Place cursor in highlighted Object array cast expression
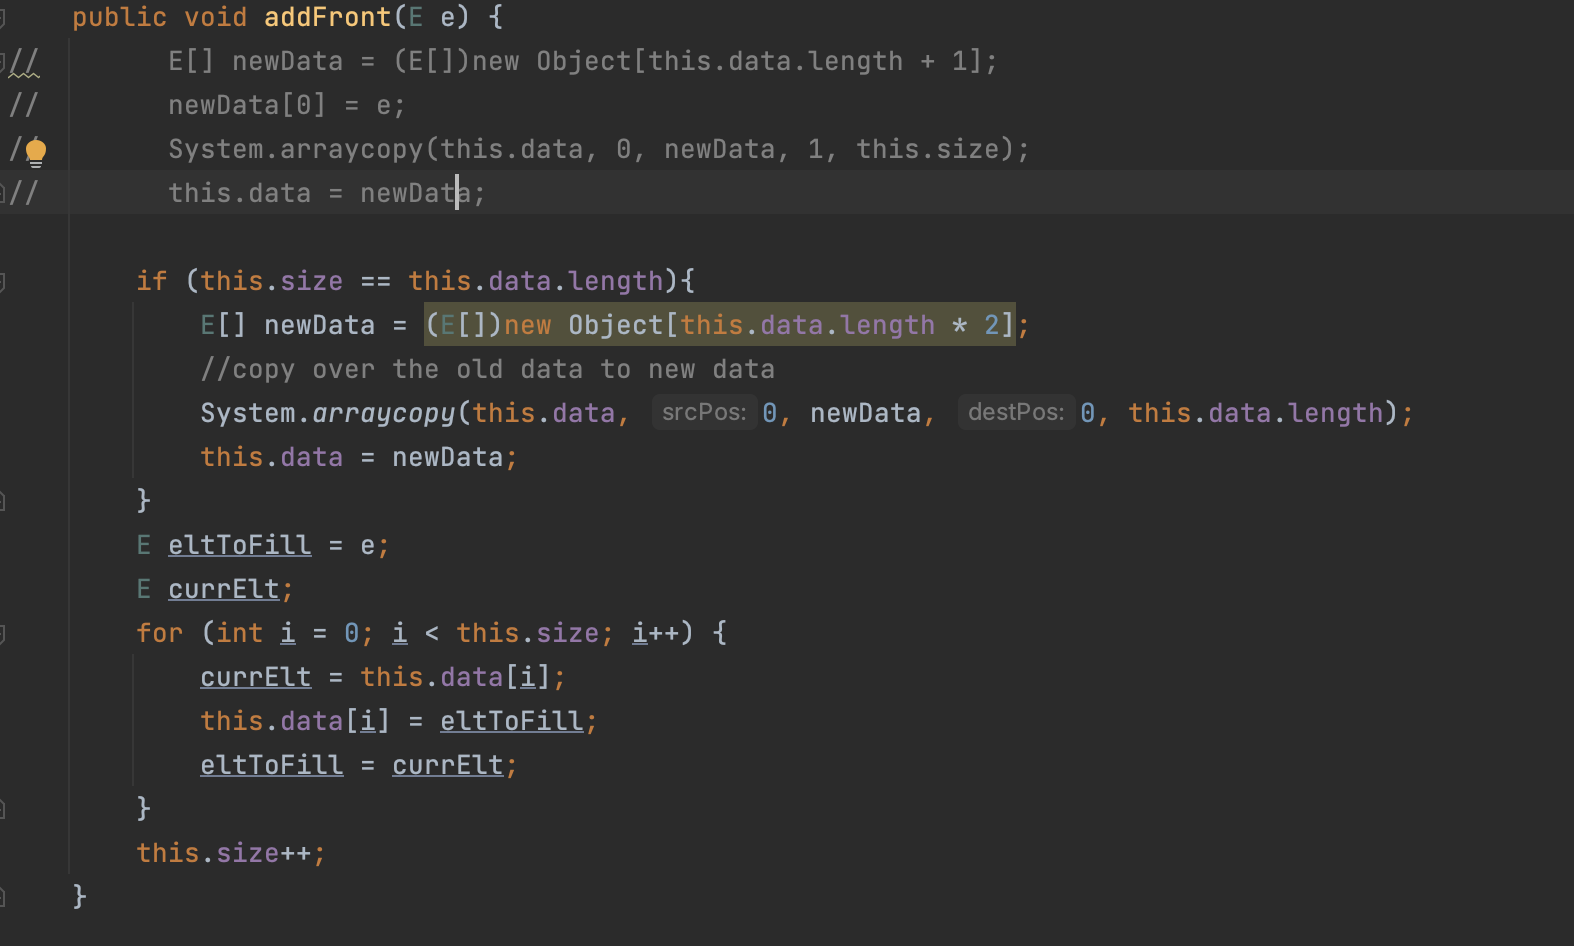Viewport: 1574px width, 946px height. (x=718, y=325)
